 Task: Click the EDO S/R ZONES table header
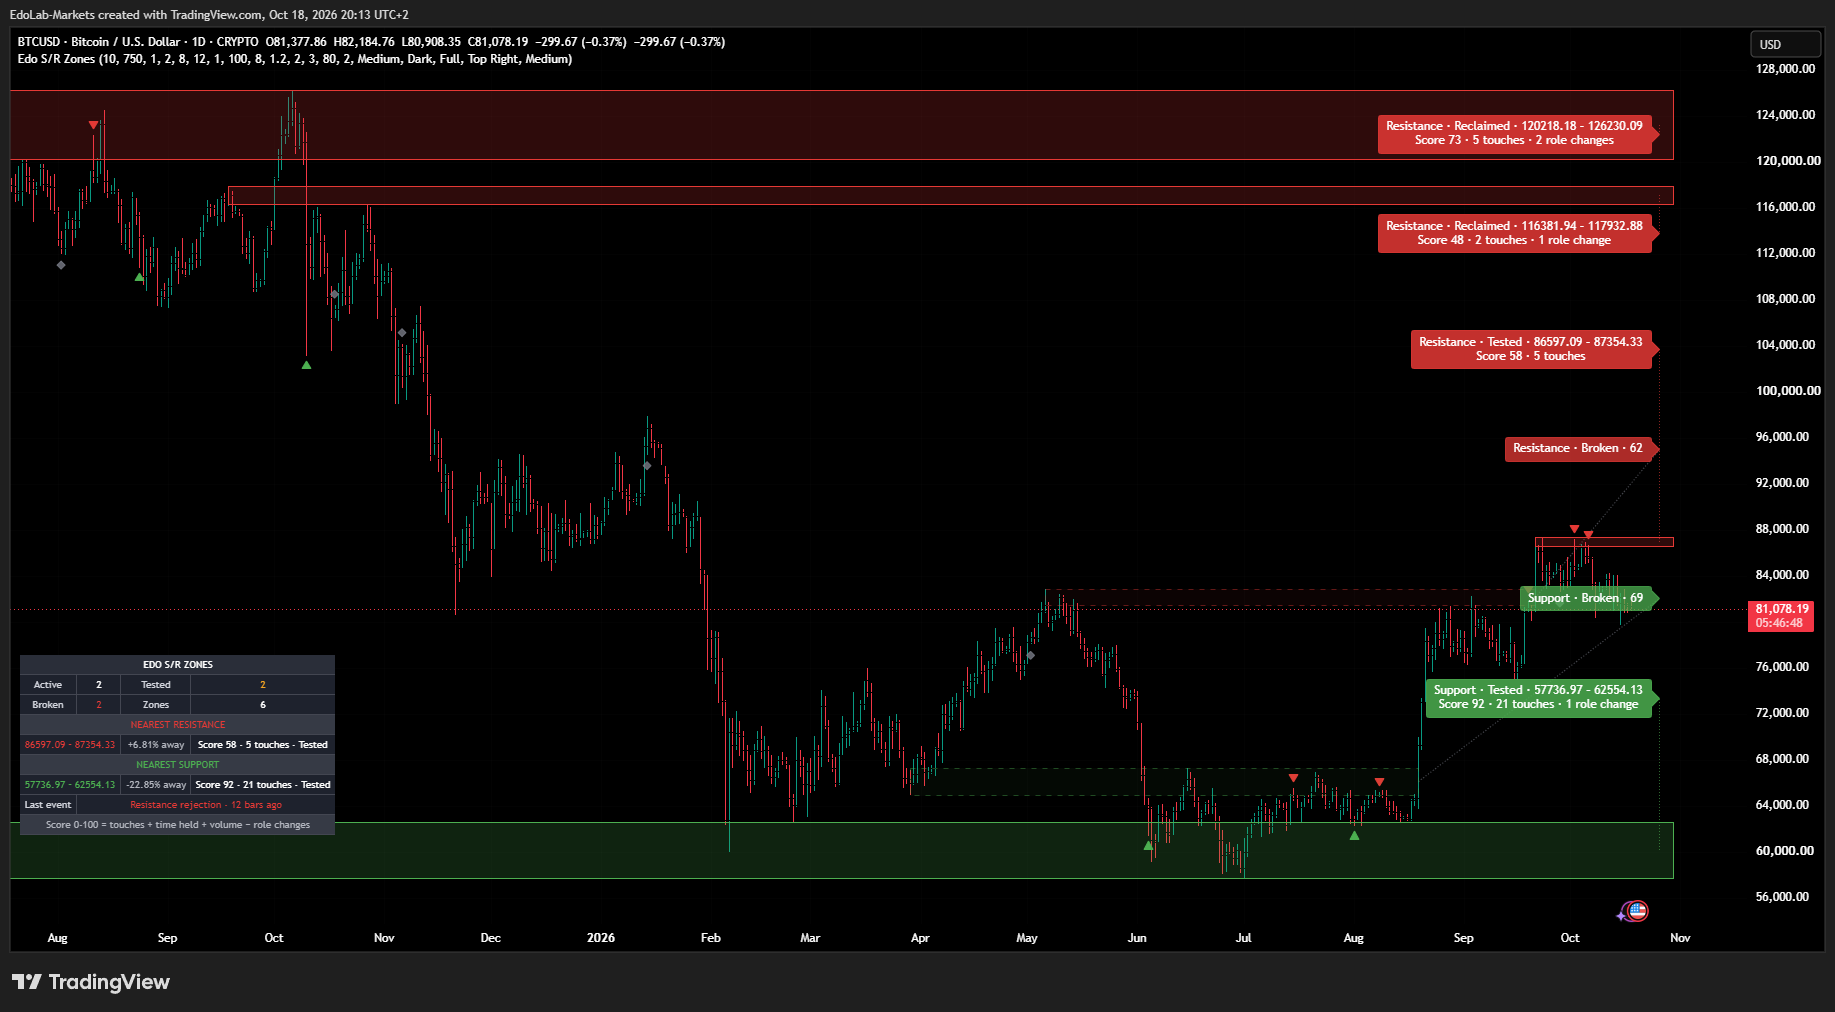pos(178,665)
